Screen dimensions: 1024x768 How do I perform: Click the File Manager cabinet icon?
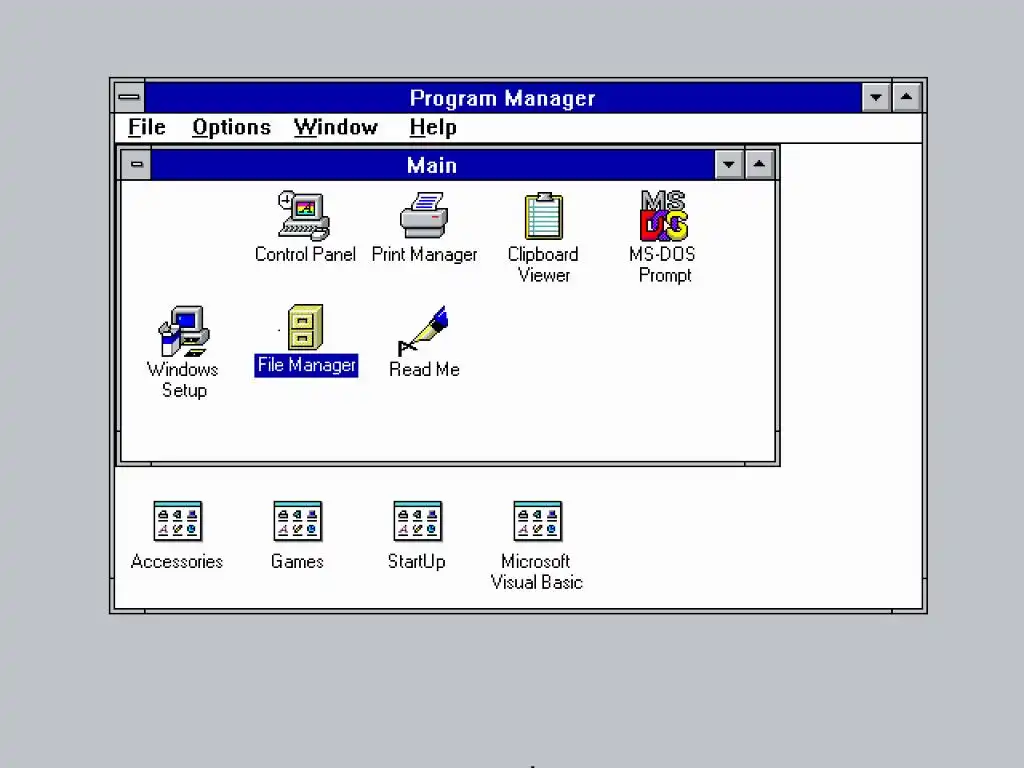(306, 327)
